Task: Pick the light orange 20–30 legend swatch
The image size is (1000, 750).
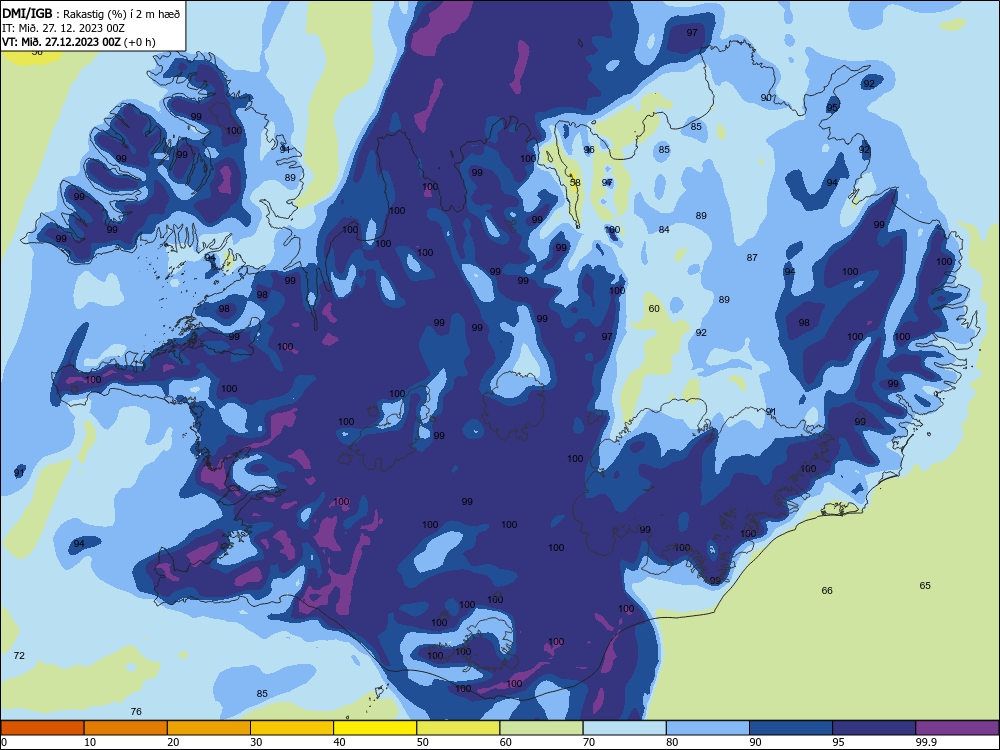Action: point(209,727)
